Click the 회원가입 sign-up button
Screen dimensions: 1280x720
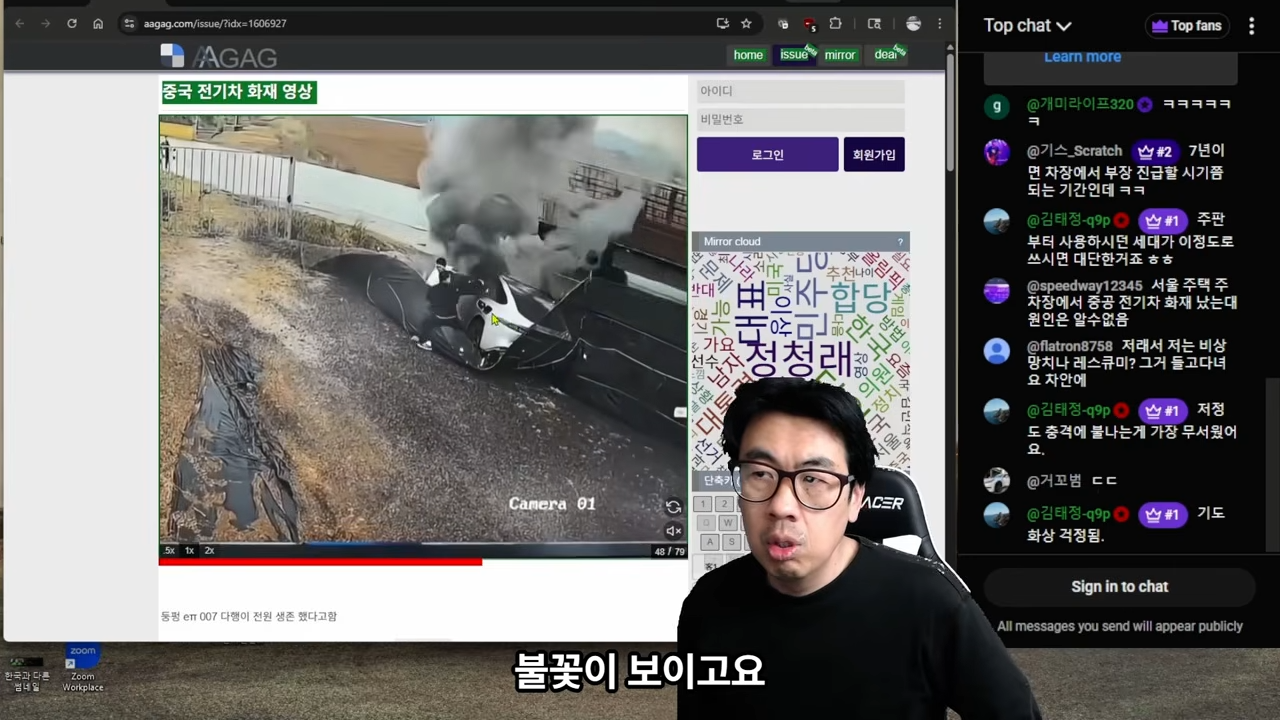pyautogui.click(x=874, y=155)
